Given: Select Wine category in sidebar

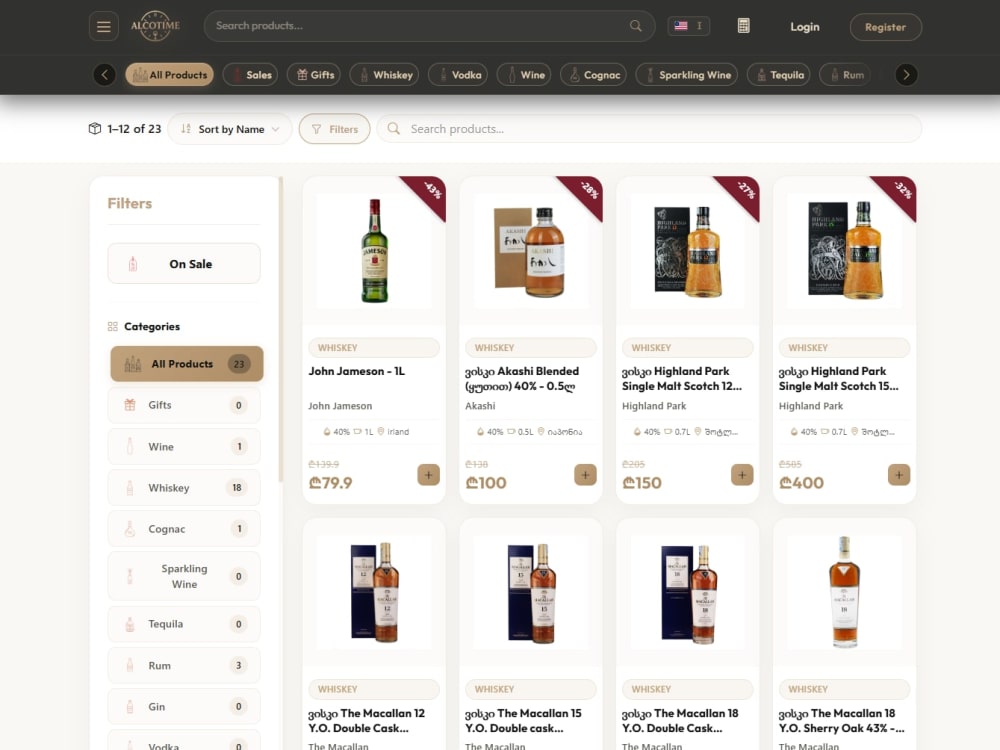Looking at the screenshot, I should pos(184,446).
